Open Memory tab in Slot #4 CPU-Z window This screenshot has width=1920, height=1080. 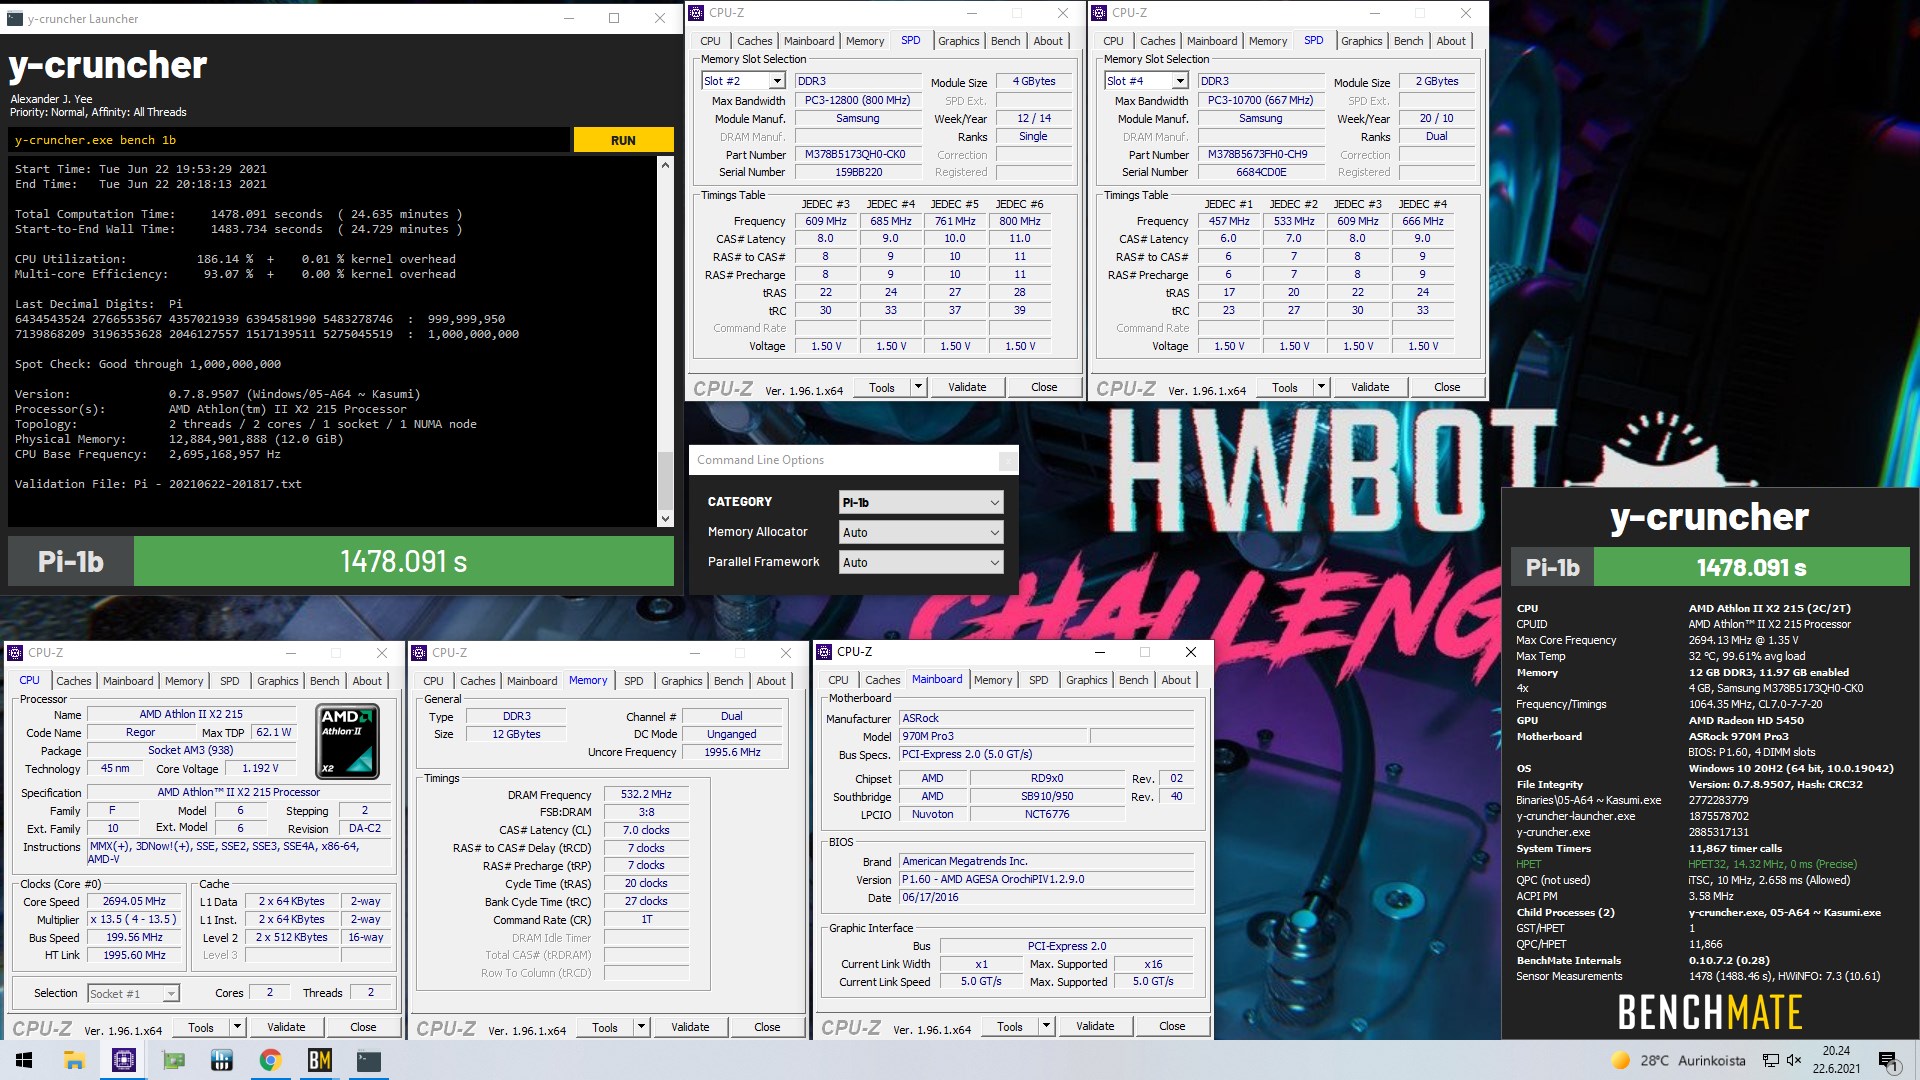pyautogui.click(x=1267, y=41)
